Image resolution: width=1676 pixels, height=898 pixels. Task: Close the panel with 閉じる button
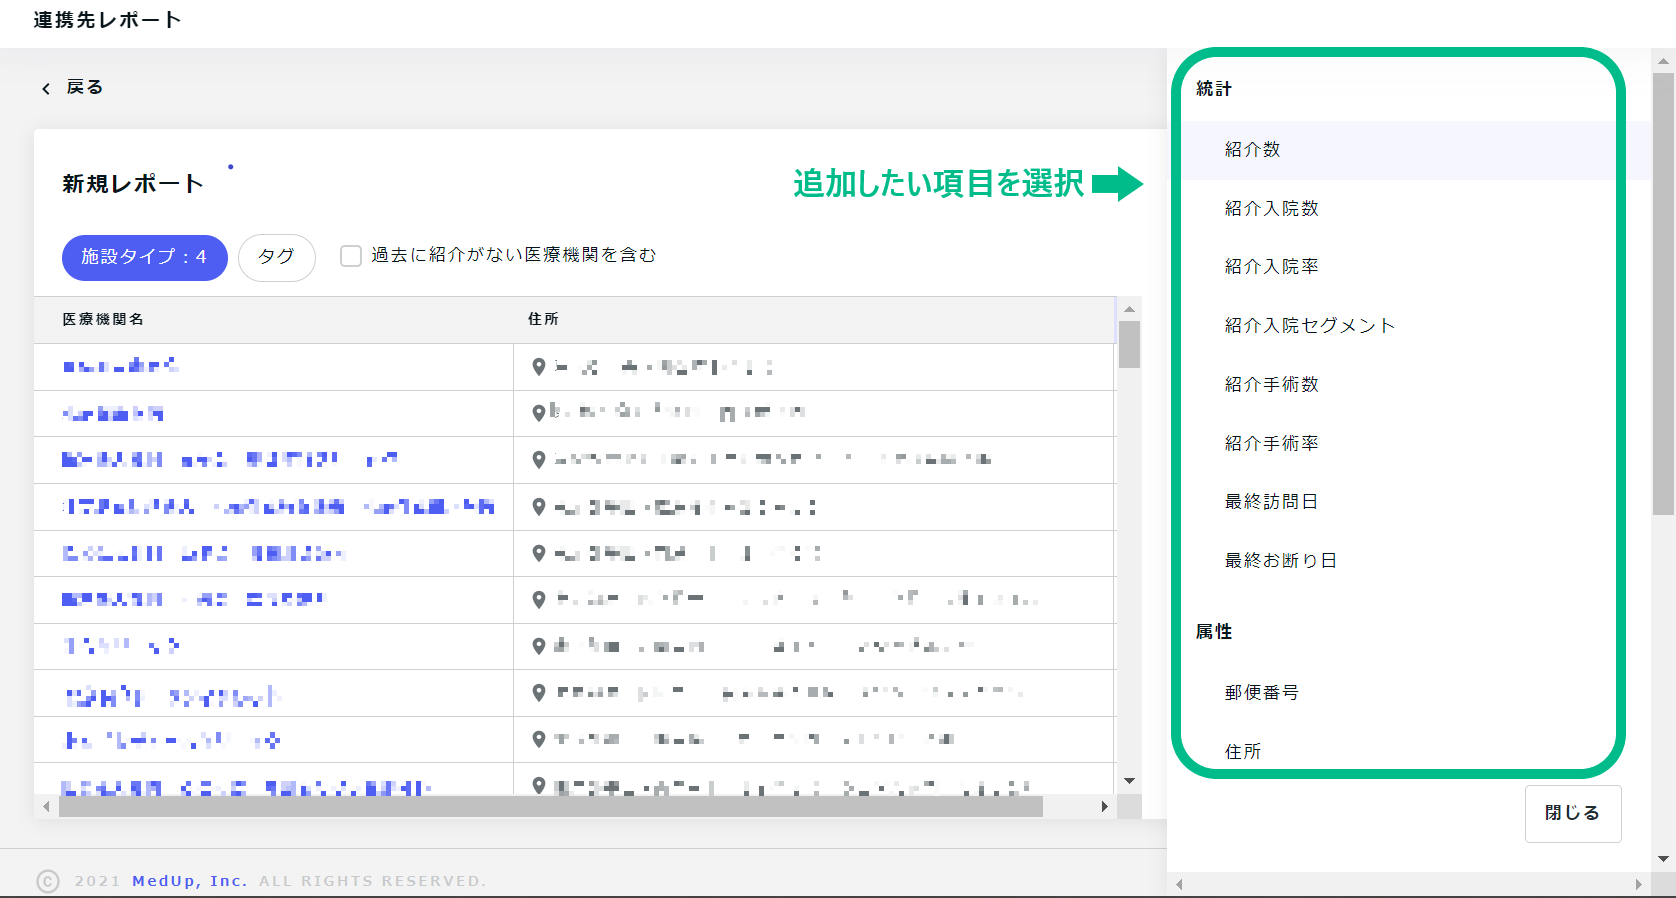click(x=1573, y=814)
